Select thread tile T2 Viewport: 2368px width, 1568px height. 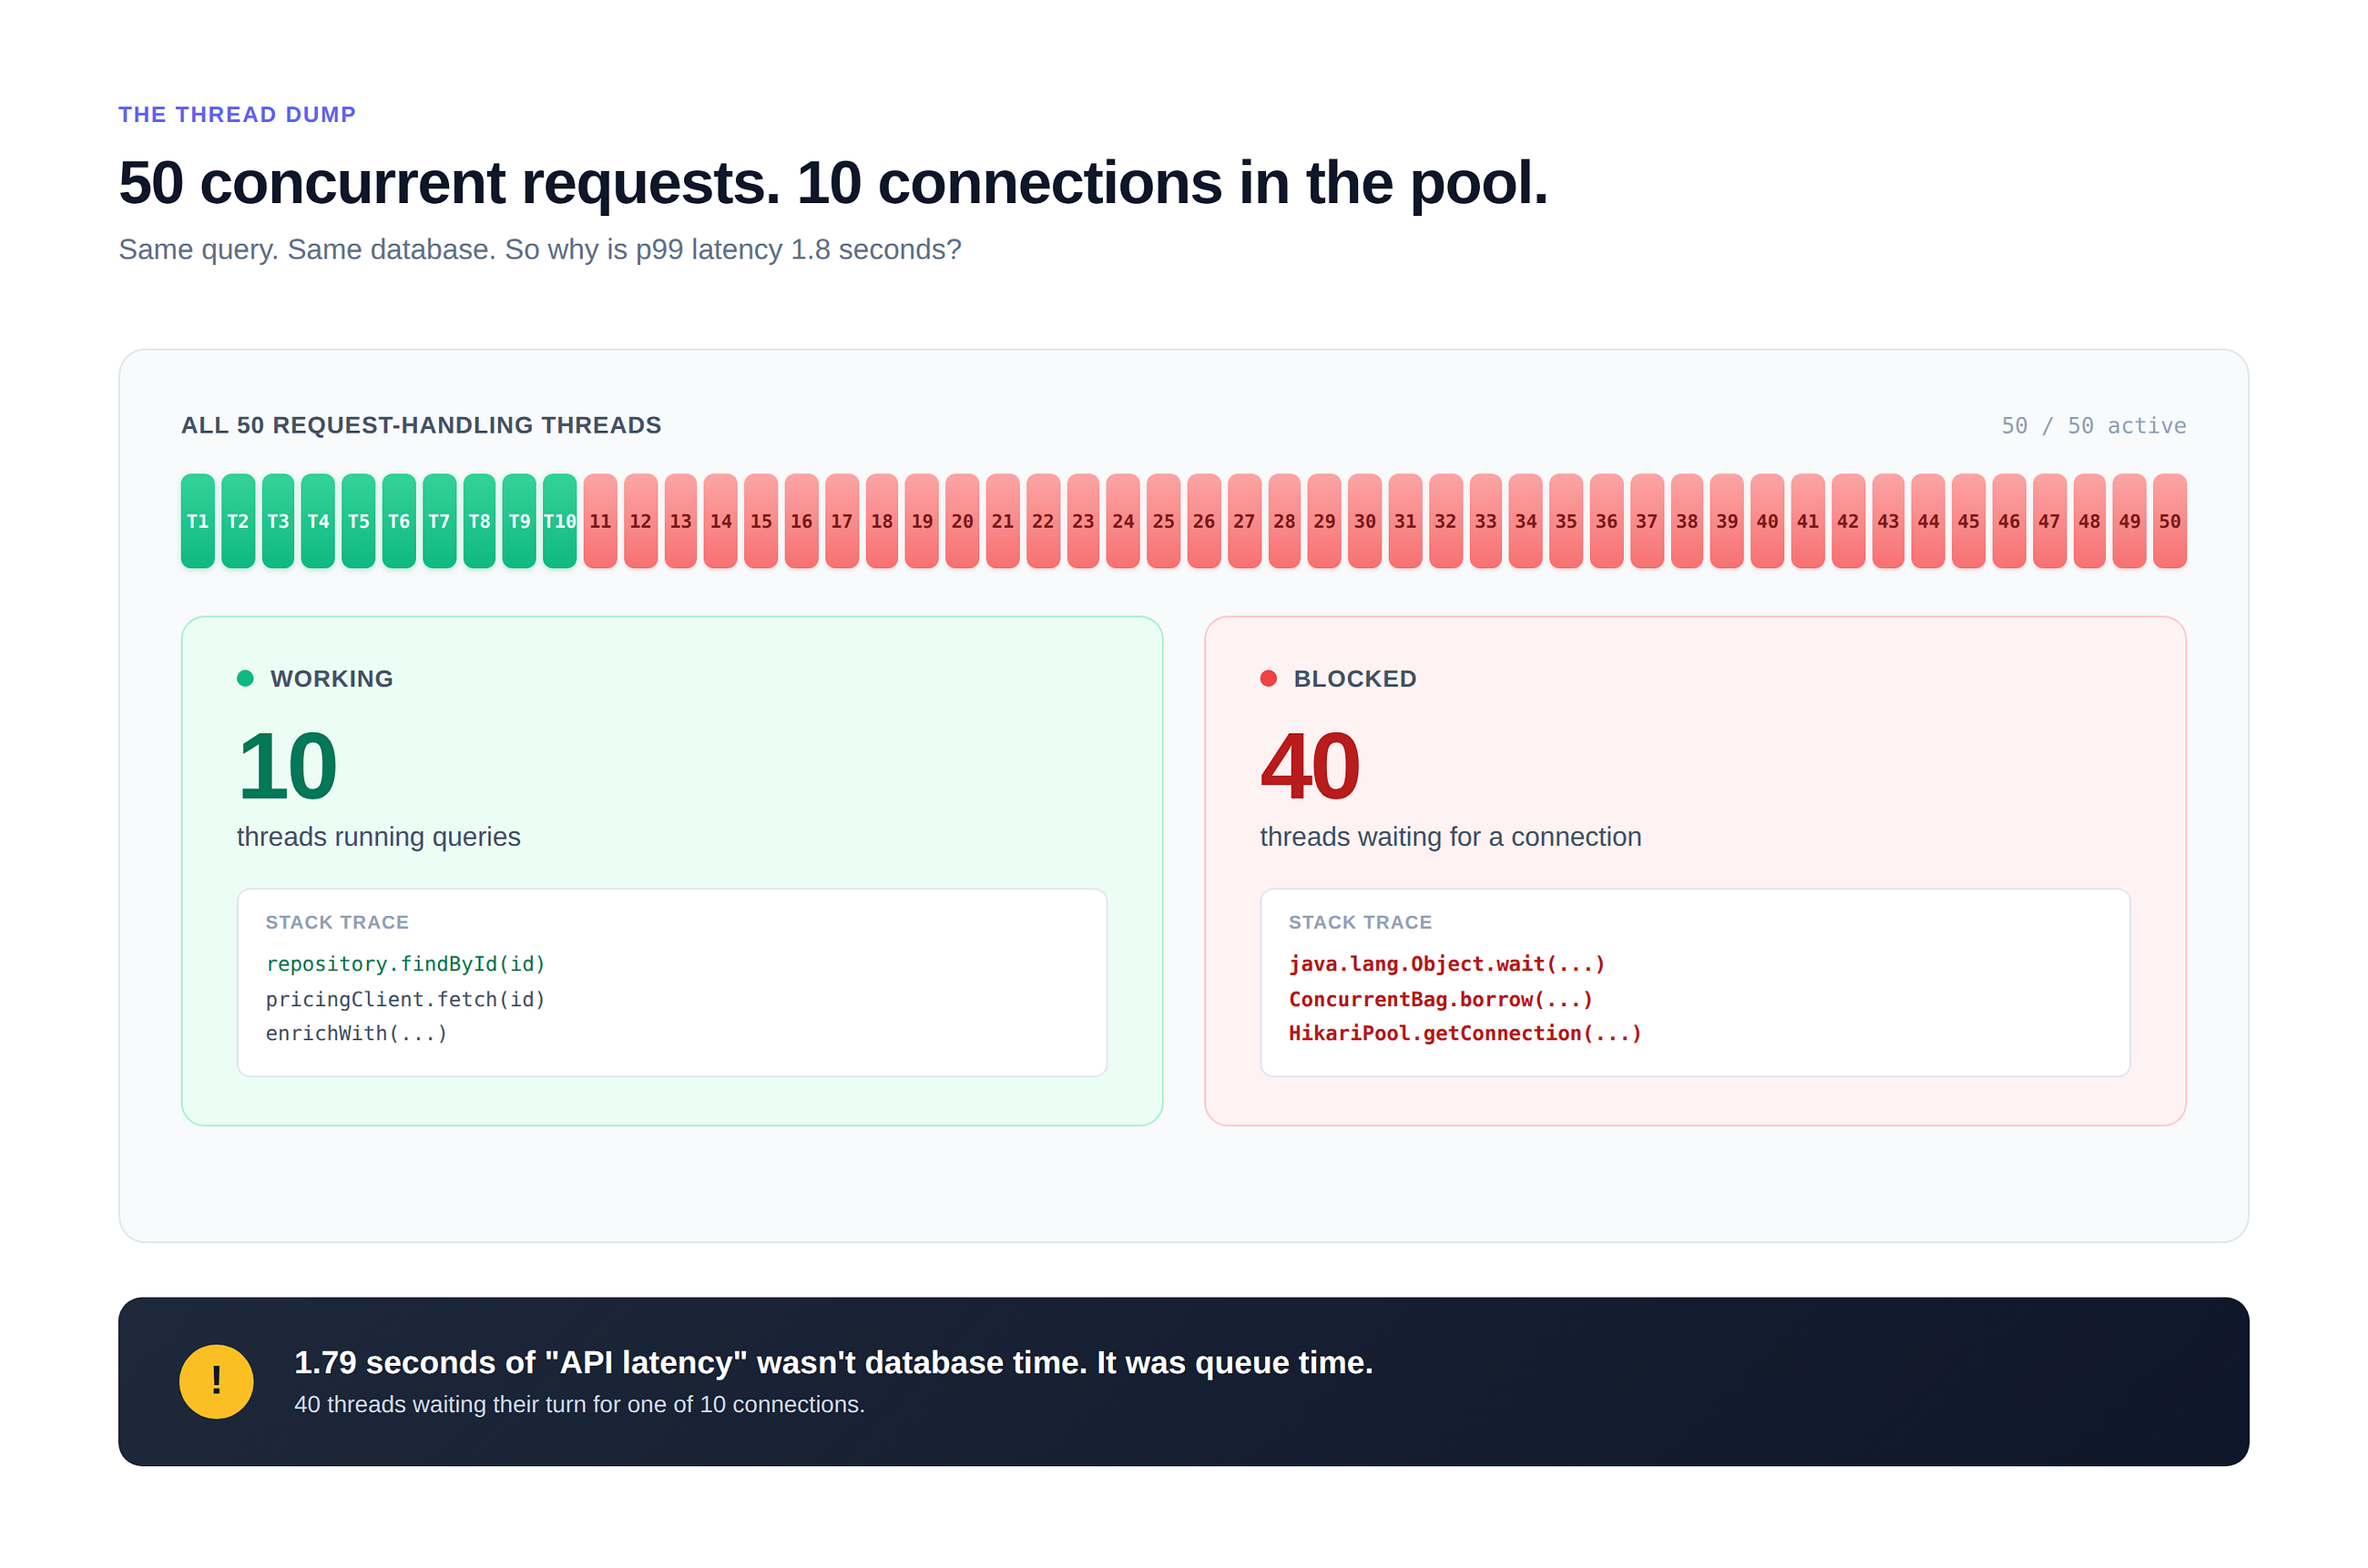point(238,521)
